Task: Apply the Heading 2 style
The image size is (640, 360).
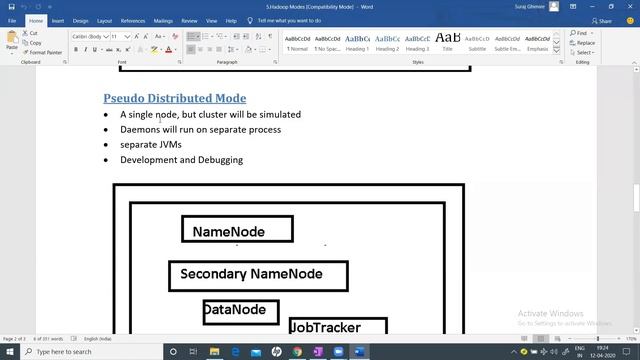Action: (387, 43)
